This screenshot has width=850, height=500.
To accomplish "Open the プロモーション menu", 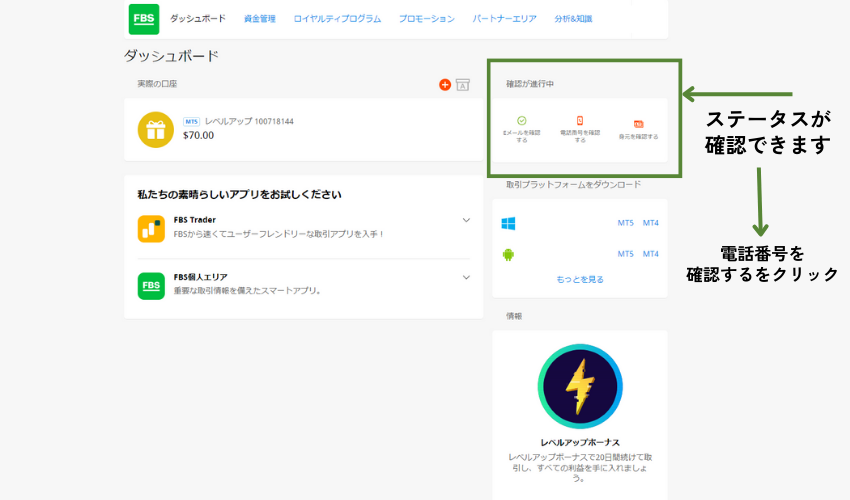I will [427, 18].
